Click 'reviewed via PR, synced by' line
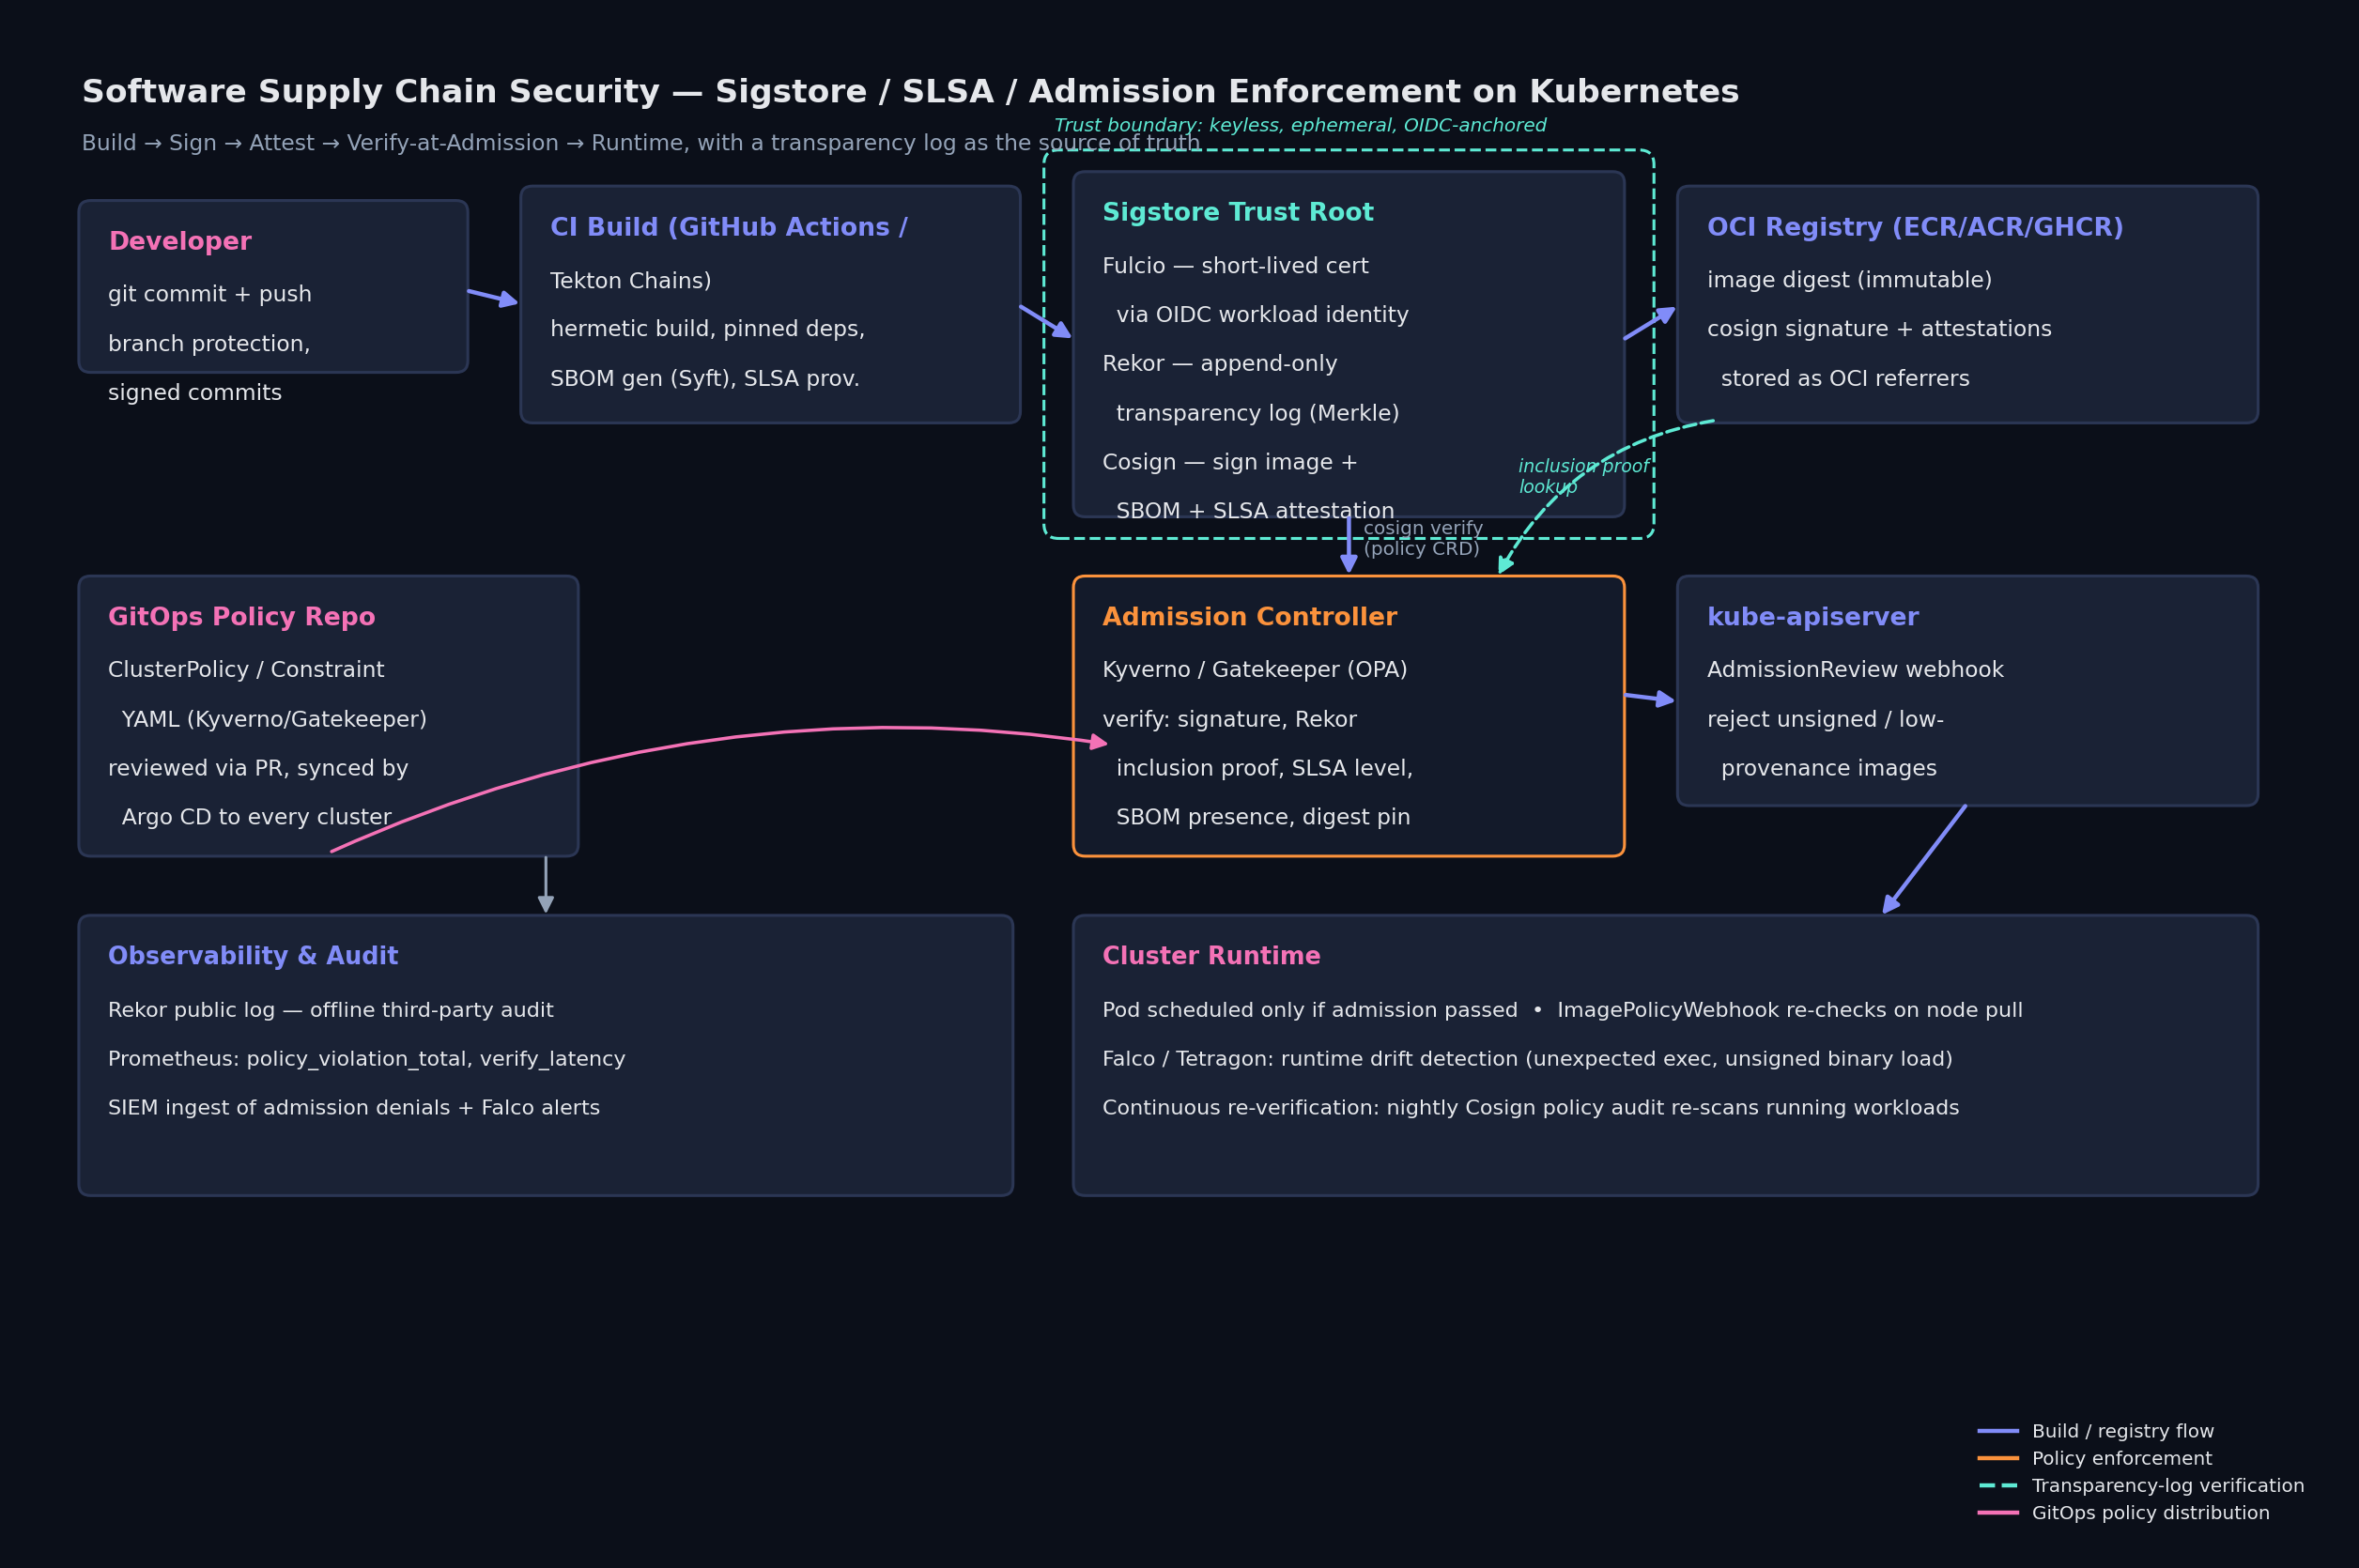The height and width of the screenshot is (1568, 2359). point(258,769)
